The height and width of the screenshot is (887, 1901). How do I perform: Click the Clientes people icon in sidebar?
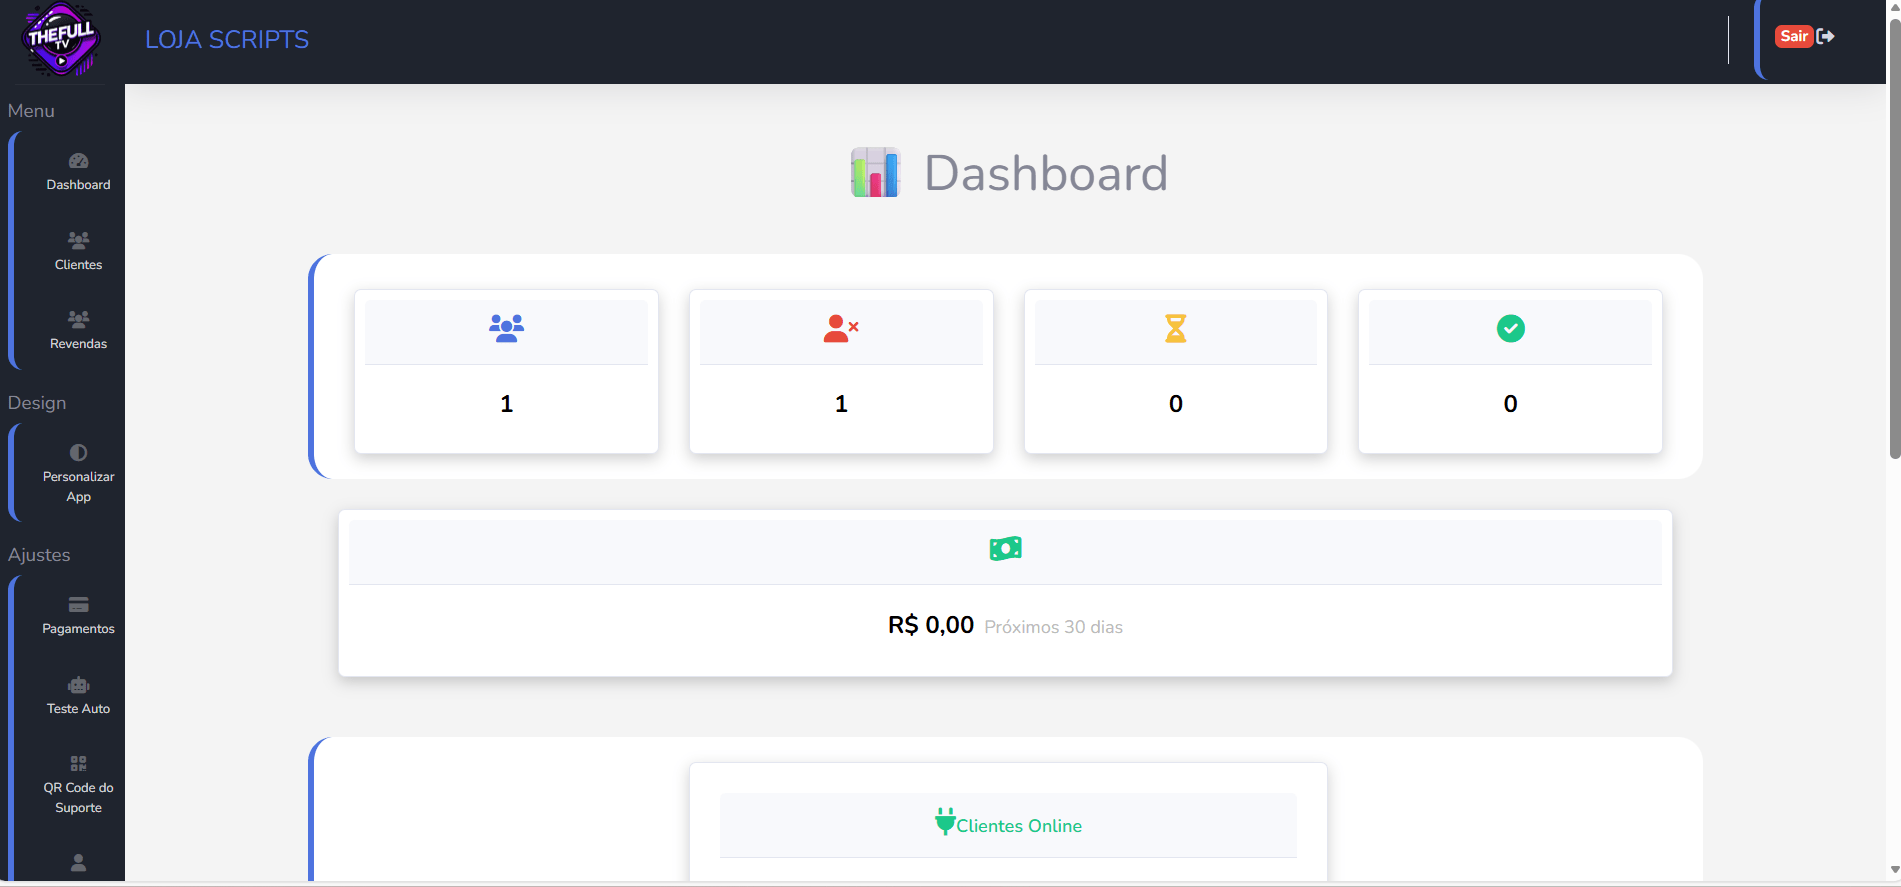(79, 240)
